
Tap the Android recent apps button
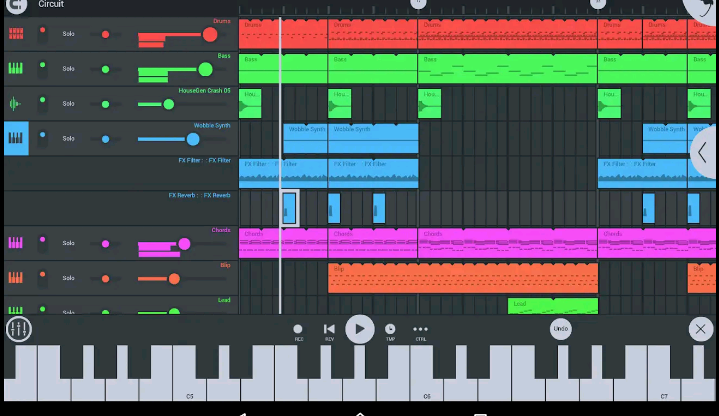click(x=480, y=414)
